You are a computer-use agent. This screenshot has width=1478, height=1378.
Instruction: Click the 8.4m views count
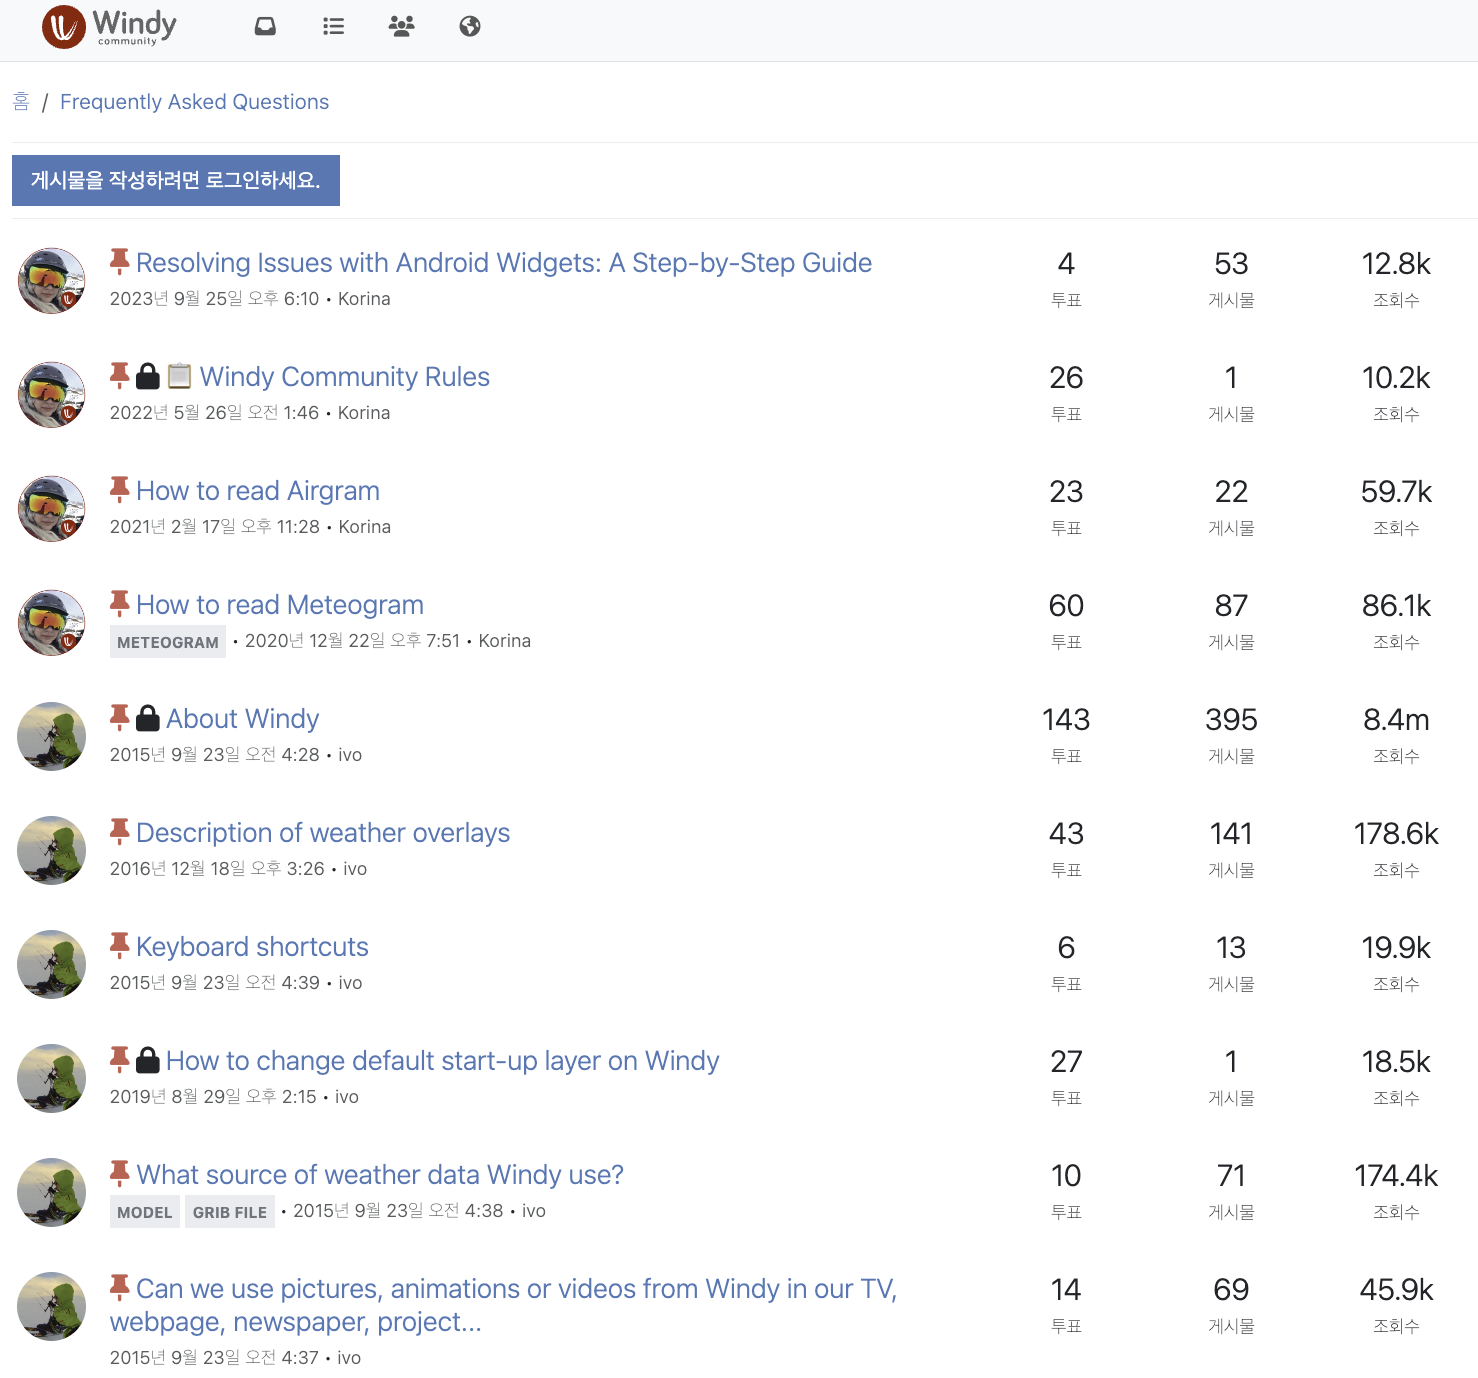(1396, 720)
